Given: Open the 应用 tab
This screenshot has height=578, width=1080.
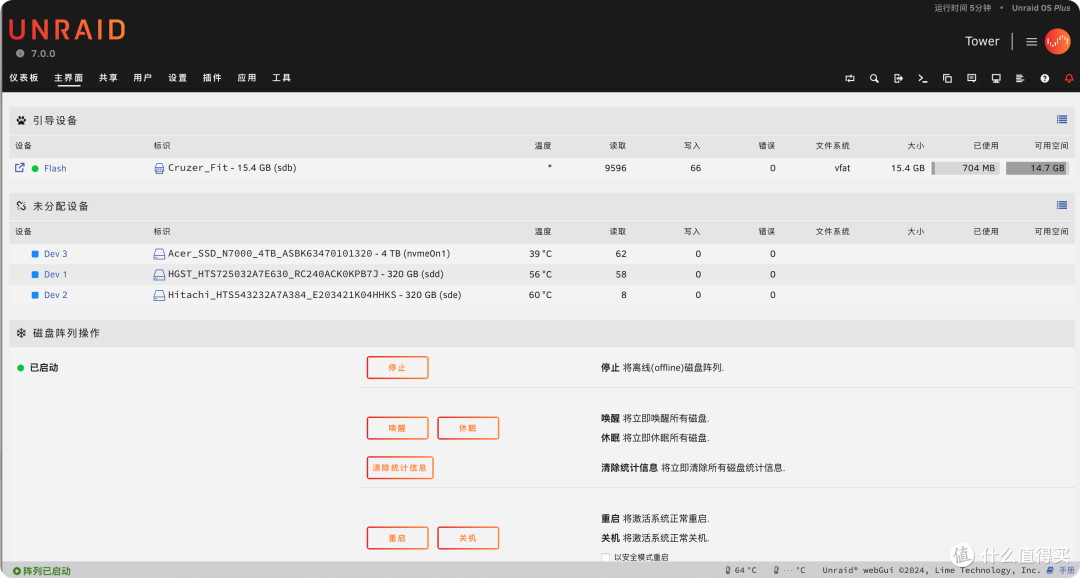Looking at the screenshot, I should pyautogui.click(x=247, y=78).
